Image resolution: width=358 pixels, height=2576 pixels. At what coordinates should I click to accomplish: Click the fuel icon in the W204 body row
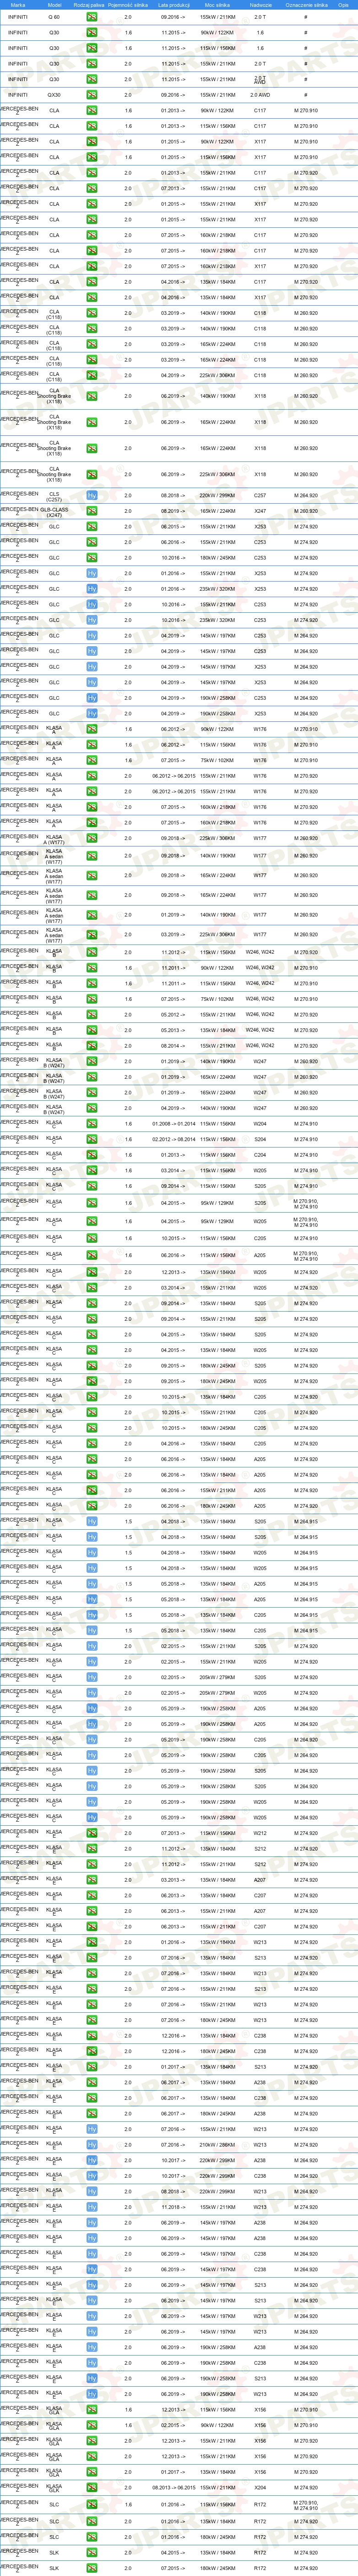(x=92, y=1124)
